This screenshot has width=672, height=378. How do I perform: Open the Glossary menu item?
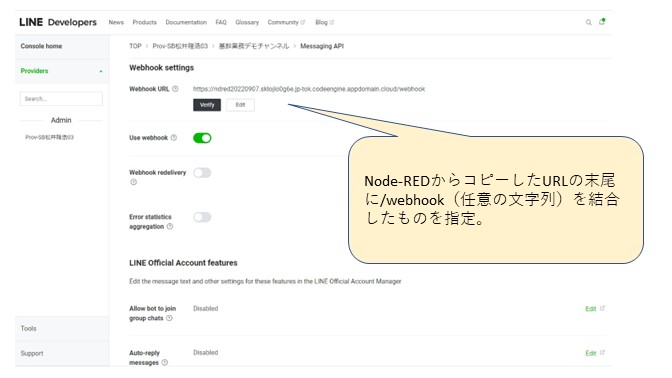pos(247,22)
